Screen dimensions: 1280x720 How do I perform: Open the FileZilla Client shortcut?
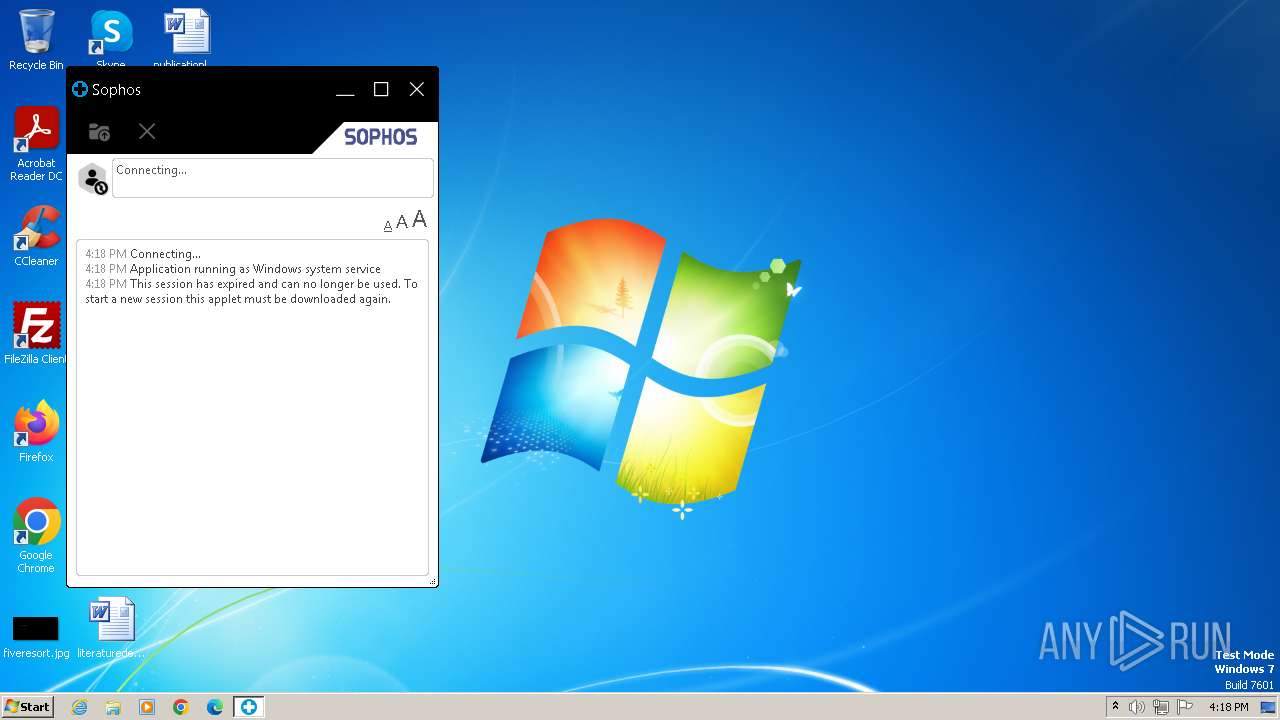coord(36,334)
